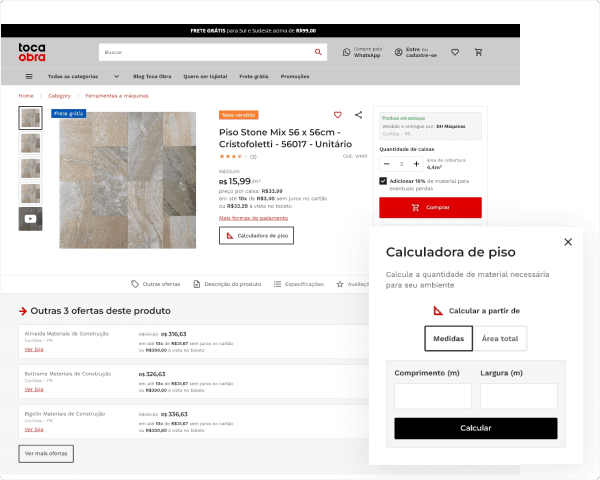Open Blog Toca Obra menu item
This screenshot has height=480, width=600.
coord(152,77)
